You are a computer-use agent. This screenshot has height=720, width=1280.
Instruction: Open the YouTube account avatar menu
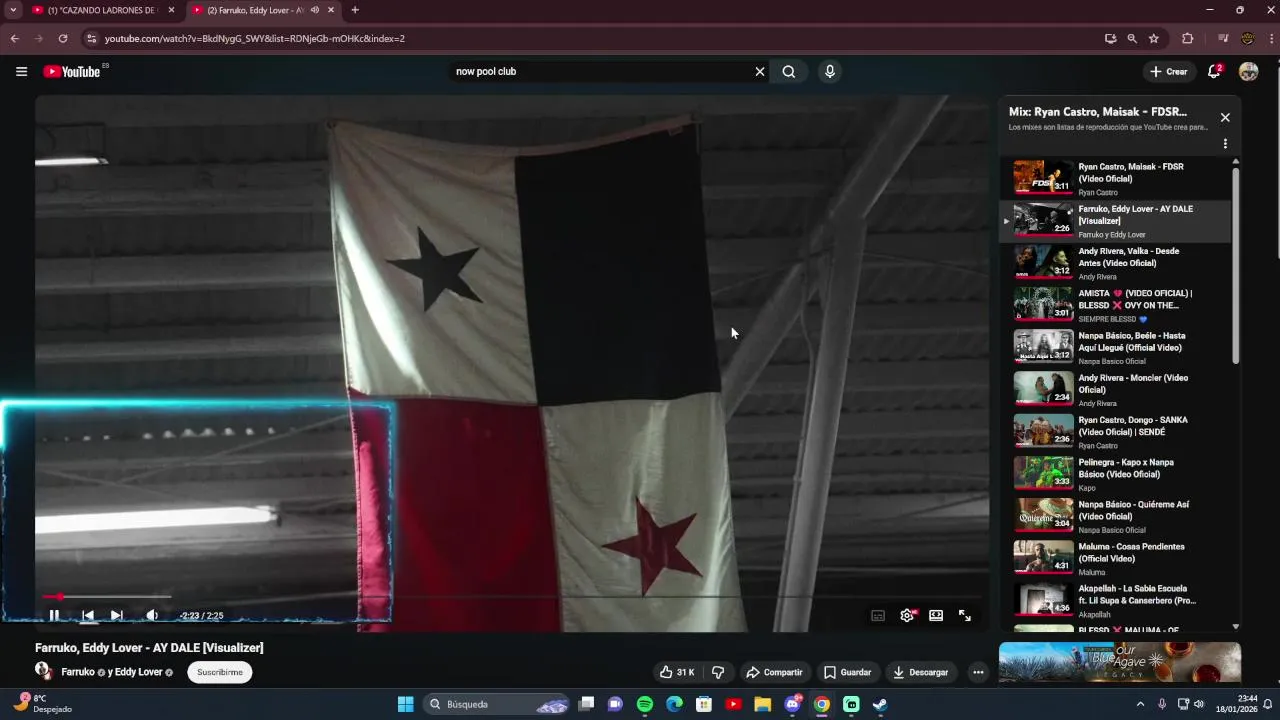[1248, 71]
